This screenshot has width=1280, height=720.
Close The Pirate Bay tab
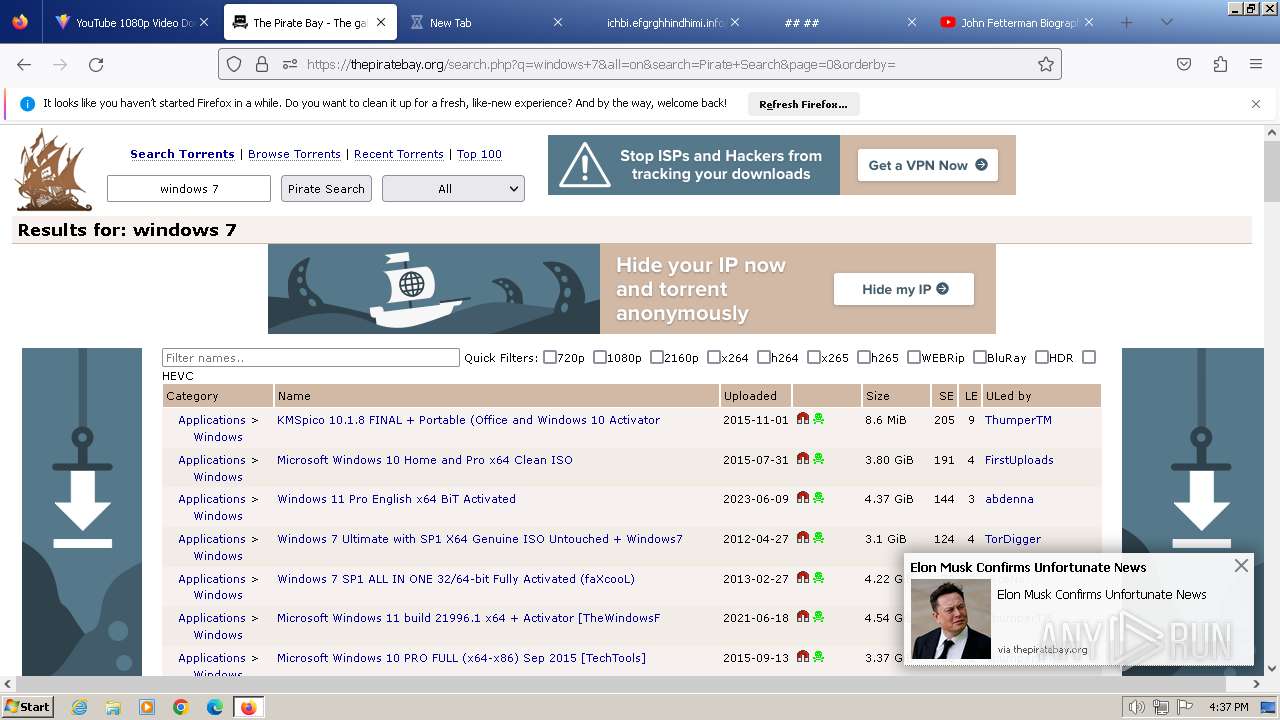click(x=381, y=22)
